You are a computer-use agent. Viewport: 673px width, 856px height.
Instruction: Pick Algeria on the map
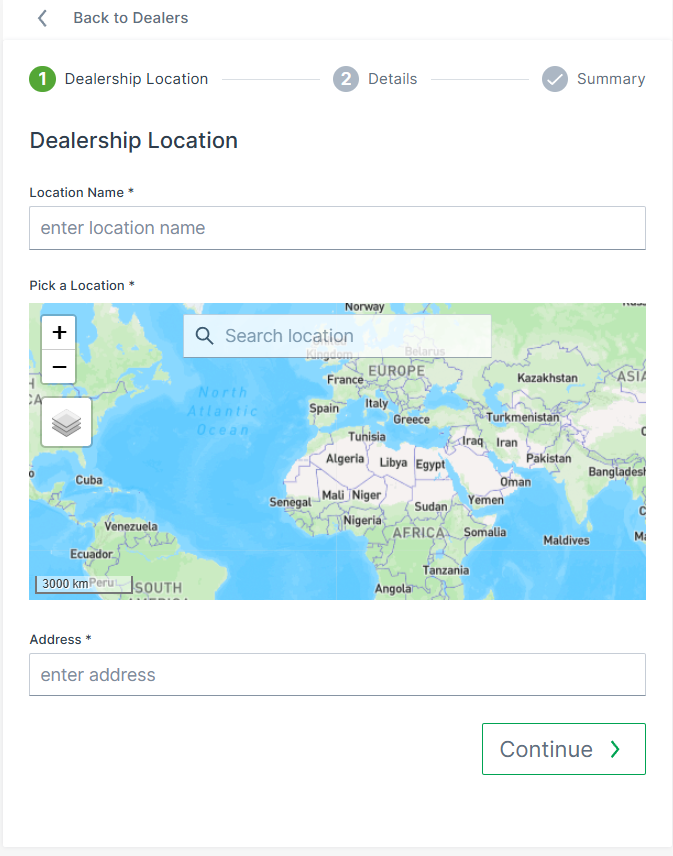[x=346, y=458]
